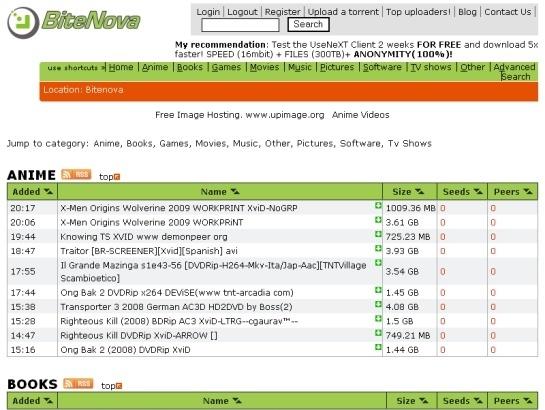The width and height of the screenshot is (545, 410).
Task: Click the Login link
Action: point(208,12)
